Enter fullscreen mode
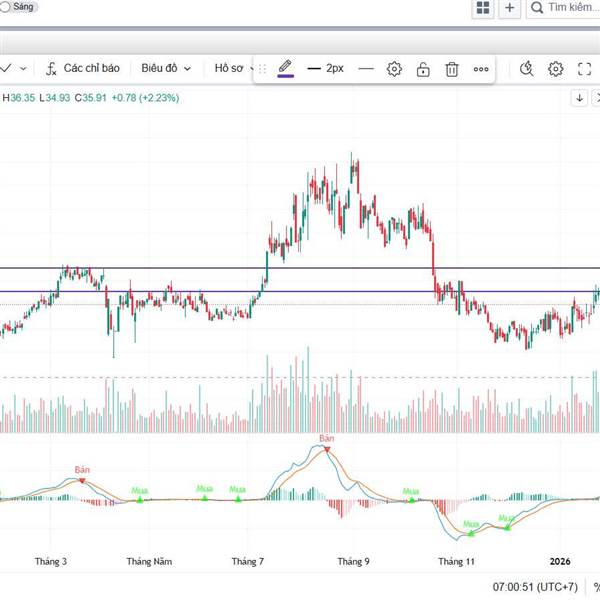This screenshot has height=600, width=600. tap(585, 69)
